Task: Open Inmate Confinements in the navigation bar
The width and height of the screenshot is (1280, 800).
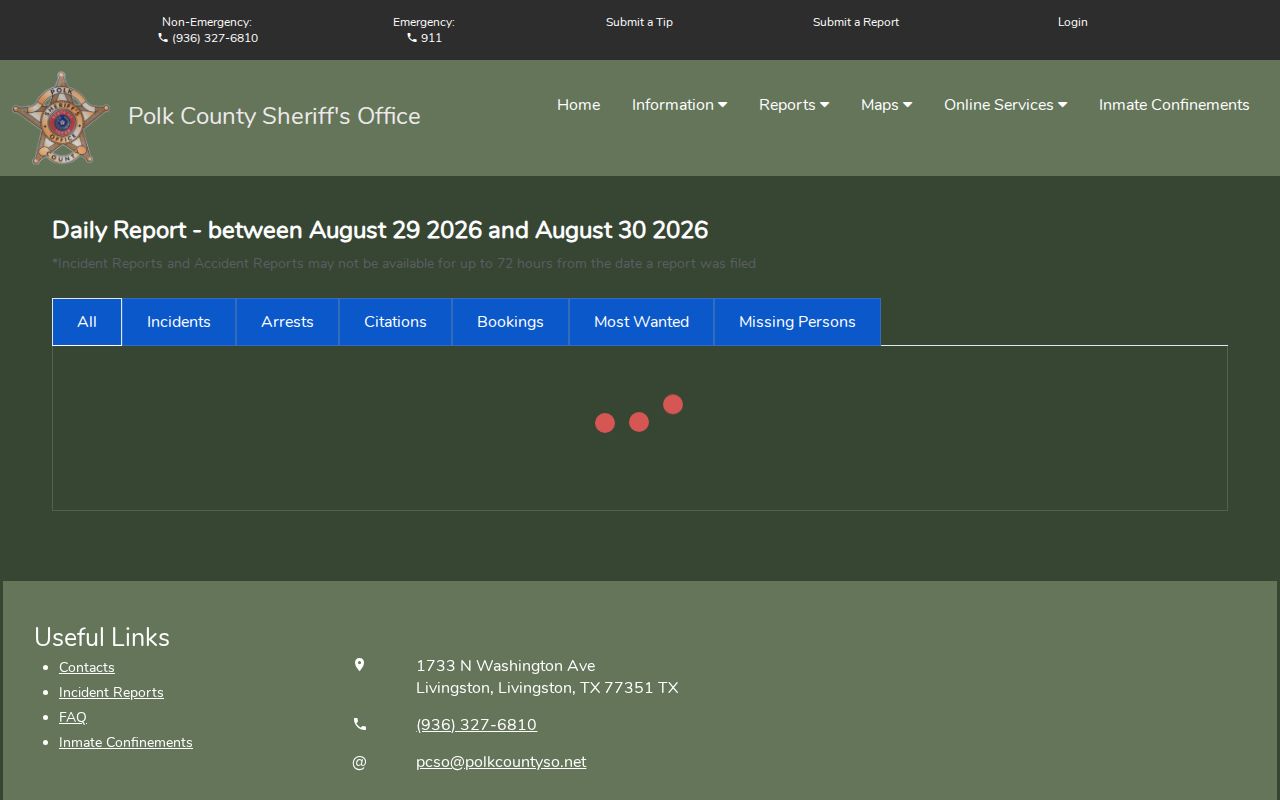Action: pos(1174,105)
